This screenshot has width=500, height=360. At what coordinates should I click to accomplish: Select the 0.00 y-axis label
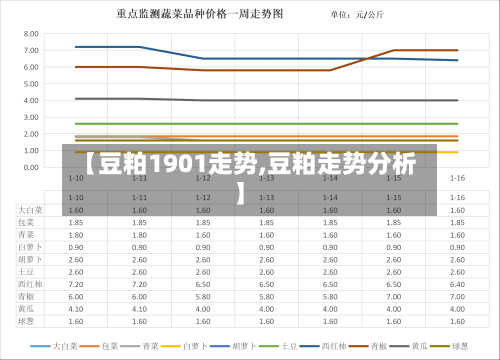click(31, 167)
